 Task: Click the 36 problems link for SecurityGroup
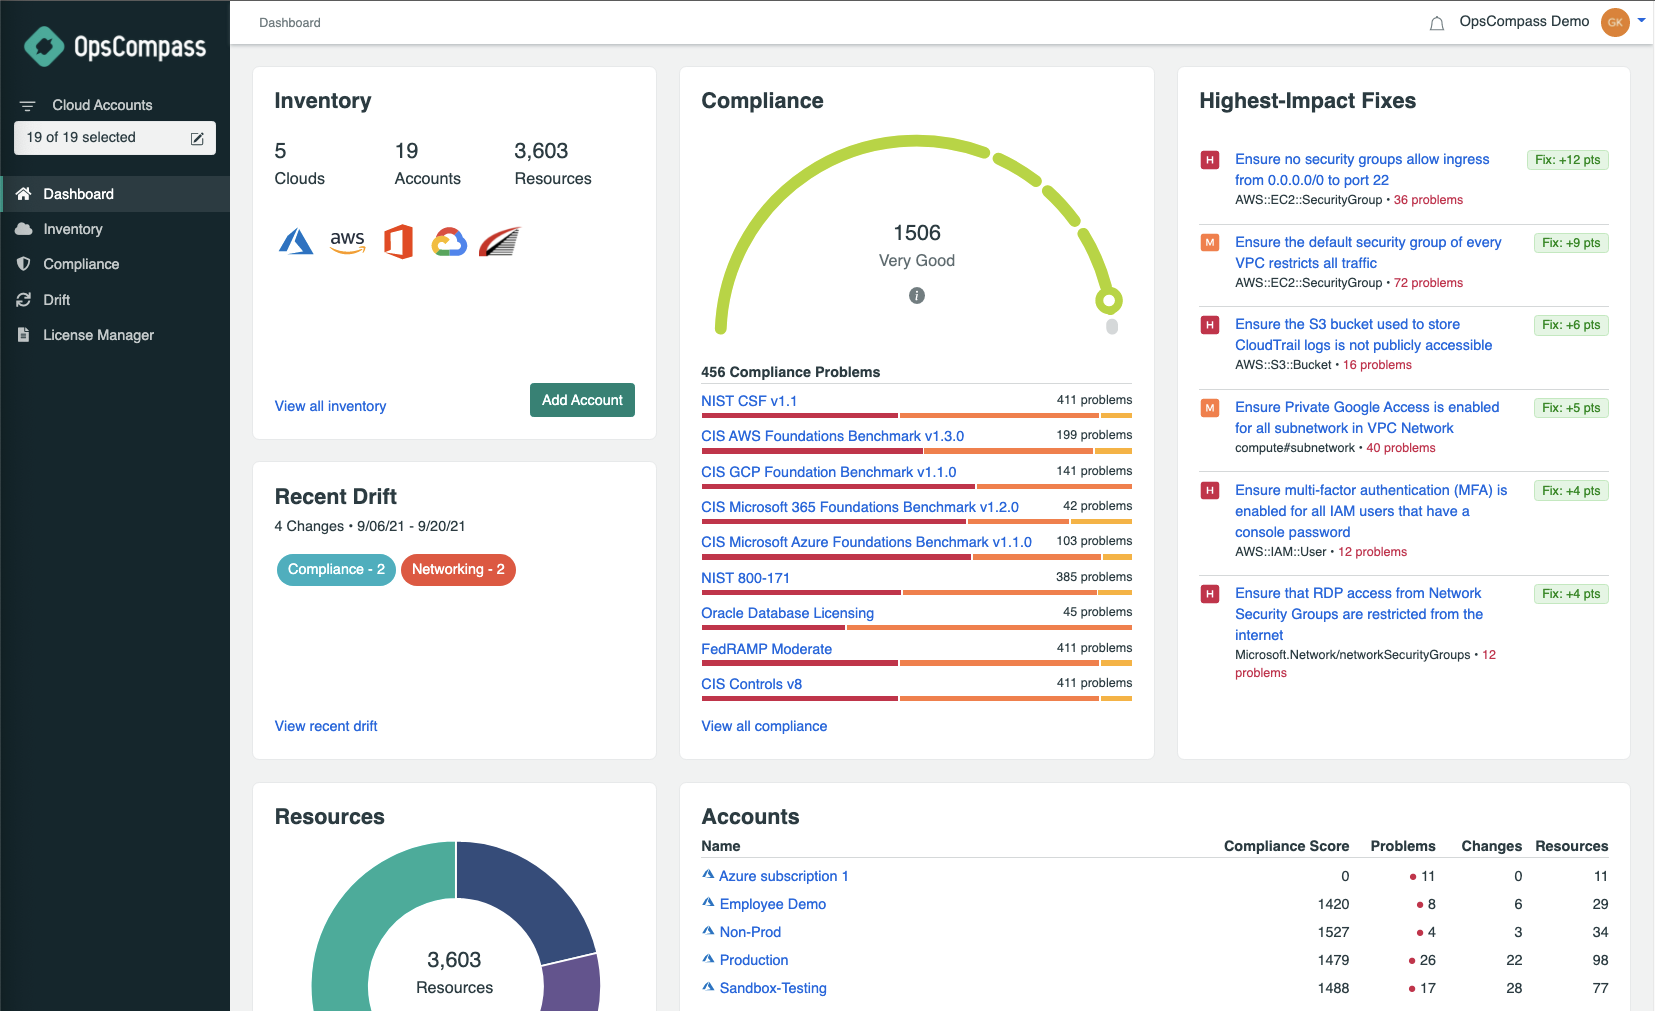(x=1428, y=200)
